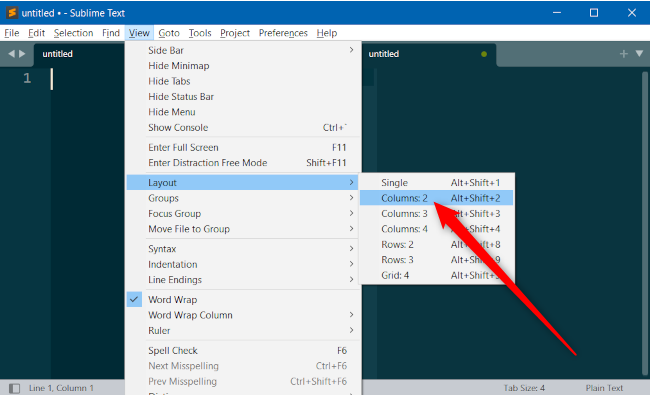Click Plain Text syntax selector in status bar
Viewport: 650px width, 396px height.
(x=604, y=388)
